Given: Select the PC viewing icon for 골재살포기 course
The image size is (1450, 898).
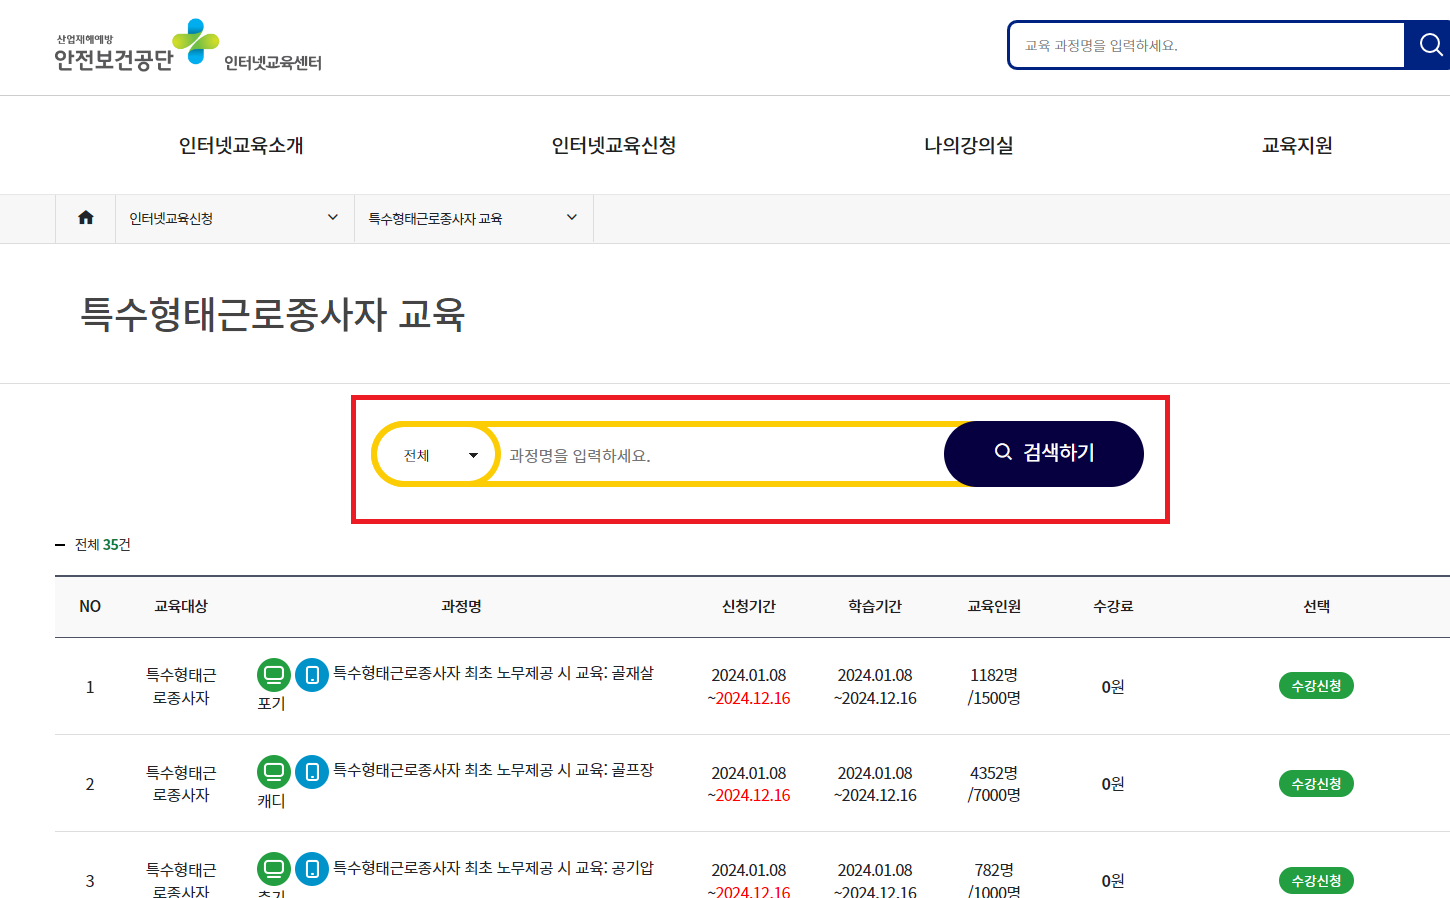Looking at the screenshot, I should click(x=273, y=675).
